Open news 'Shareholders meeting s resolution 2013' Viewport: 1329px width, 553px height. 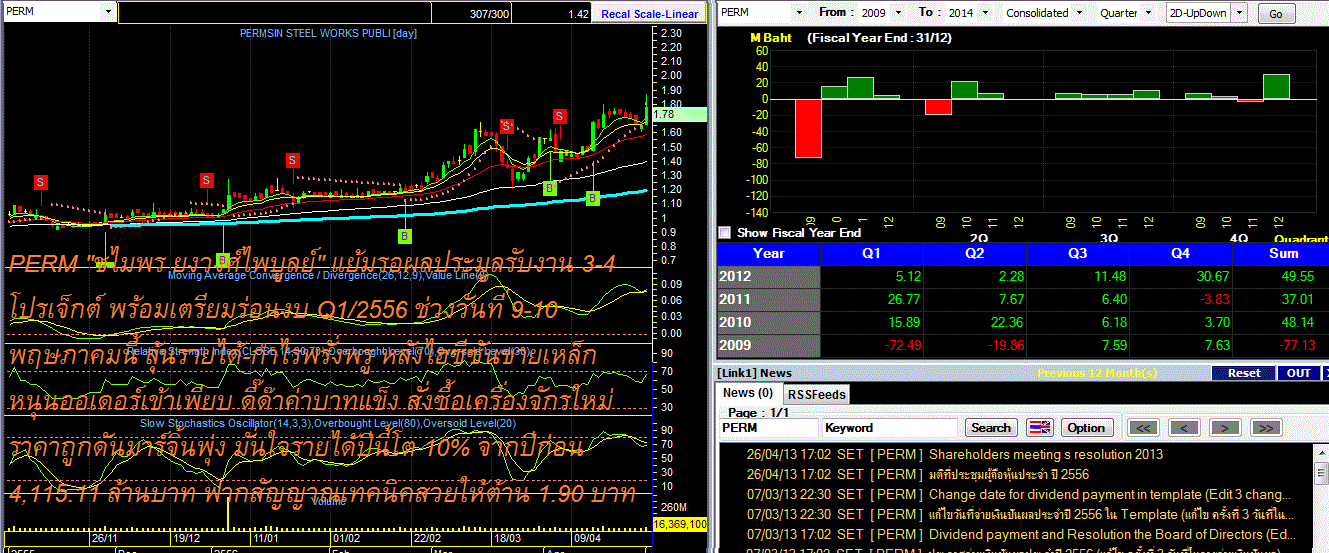point(1046,454)
